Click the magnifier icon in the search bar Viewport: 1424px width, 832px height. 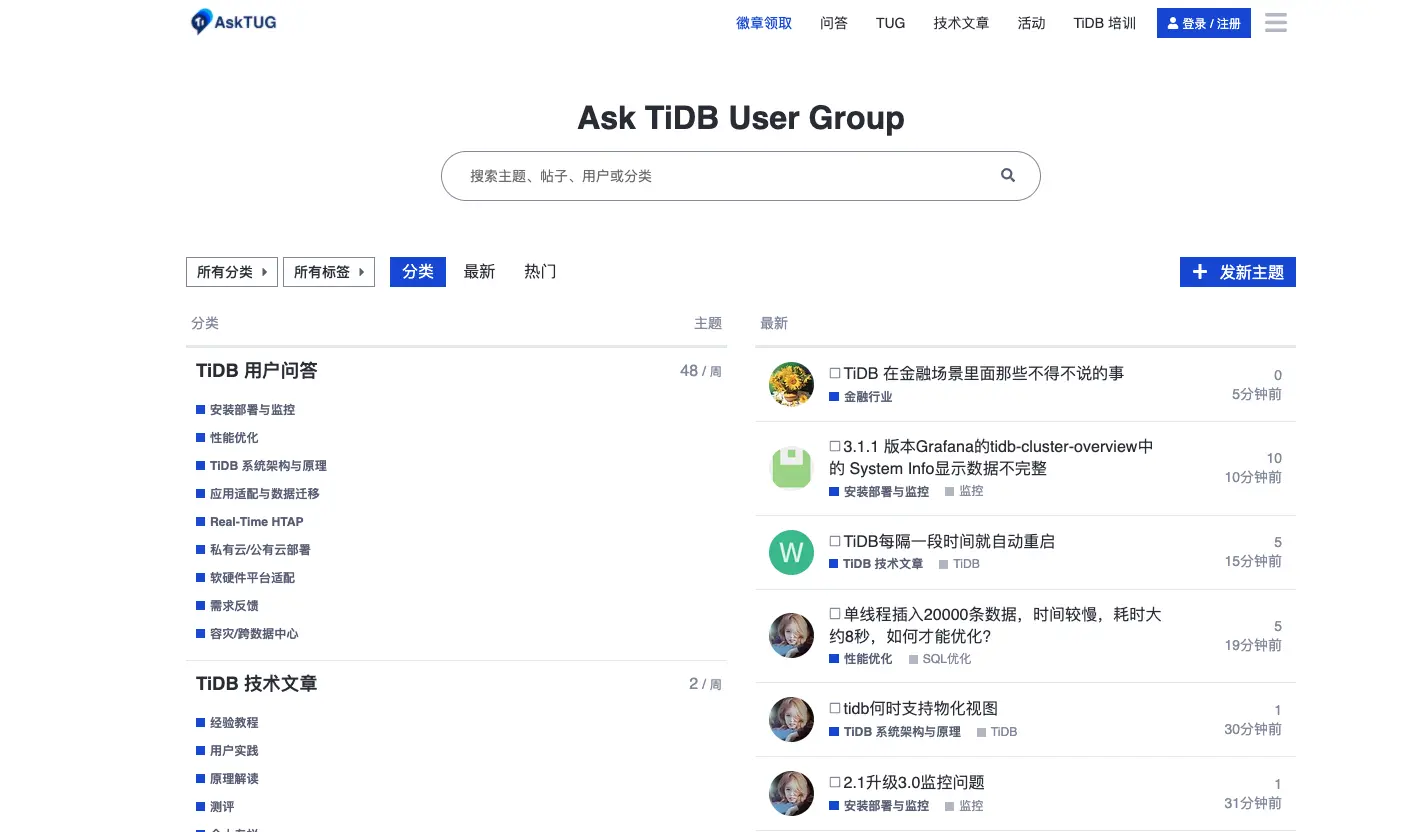tap(1007, 175)
